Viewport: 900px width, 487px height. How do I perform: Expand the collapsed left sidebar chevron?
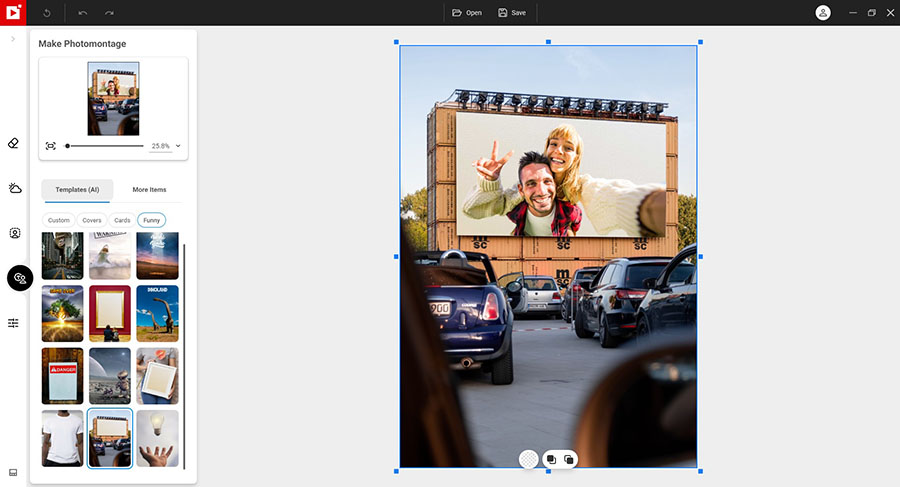(13, 39)
